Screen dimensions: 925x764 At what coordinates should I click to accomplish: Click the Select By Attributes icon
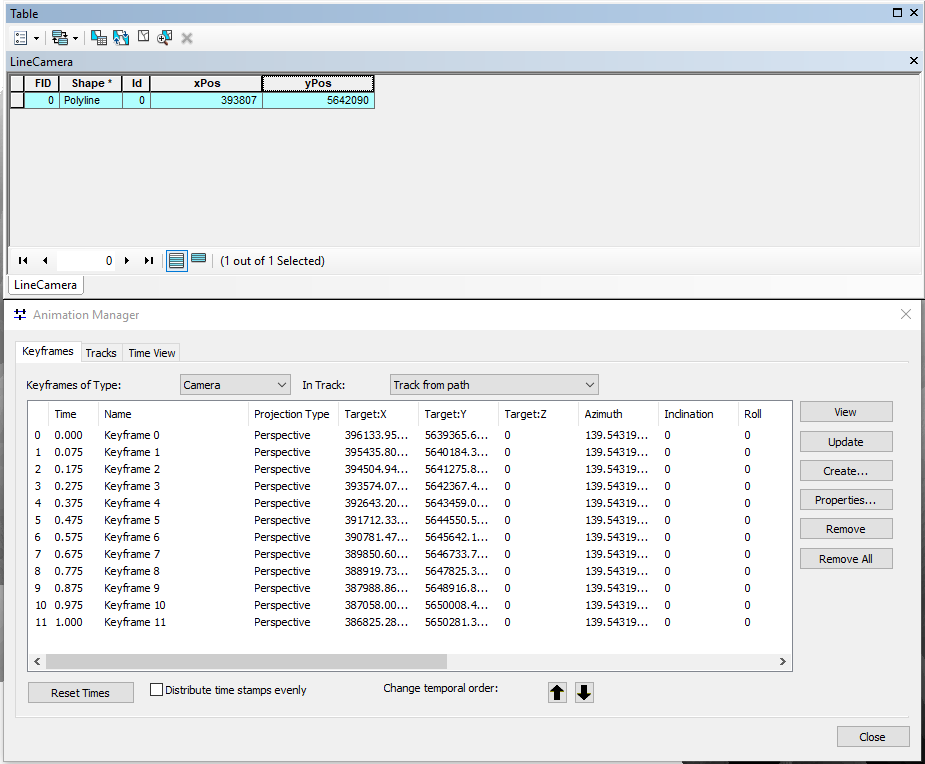[99, 38]
